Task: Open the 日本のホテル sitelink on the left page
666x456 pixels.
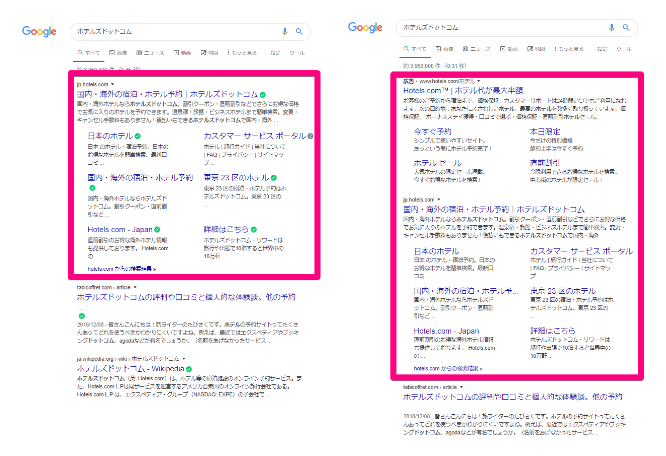Action: (x=110, y=136)
